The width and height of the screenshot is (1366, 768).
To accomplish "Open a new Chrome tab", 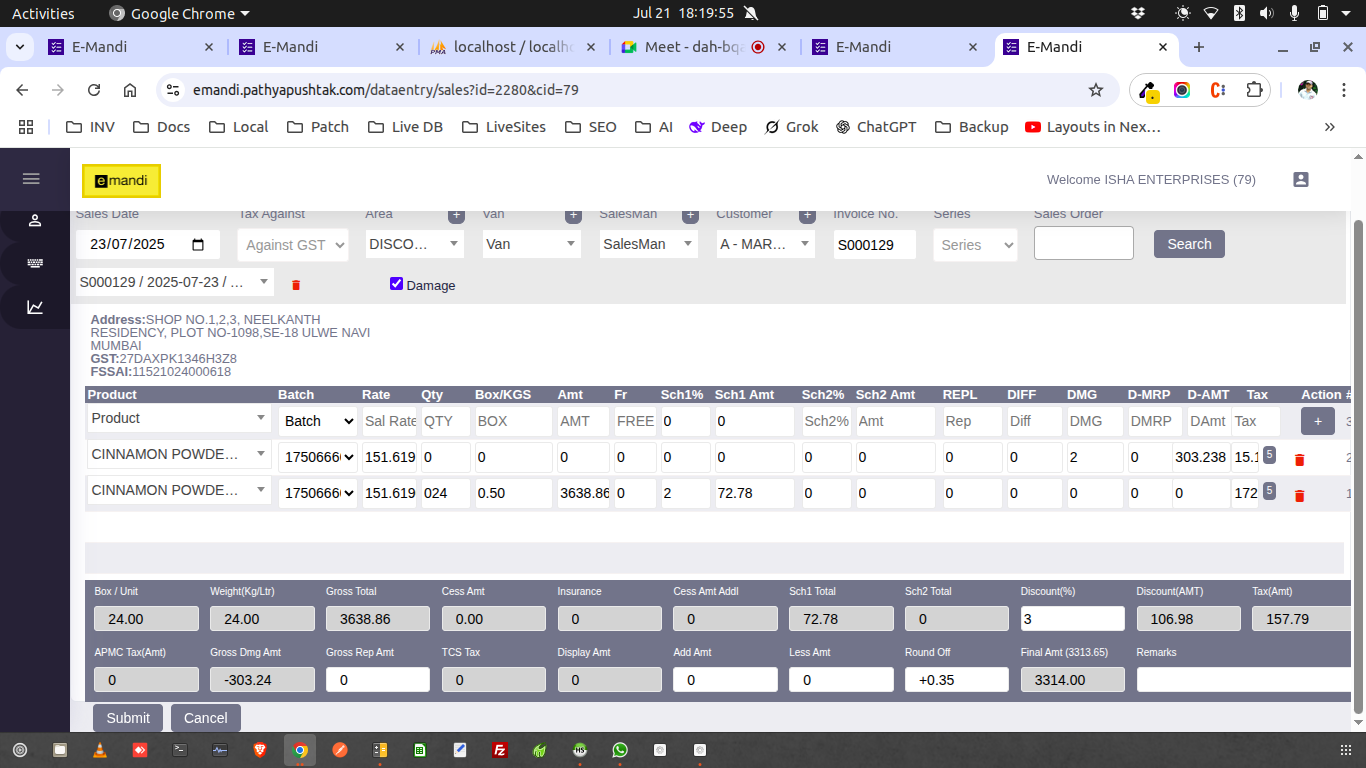I will 1199,47.
